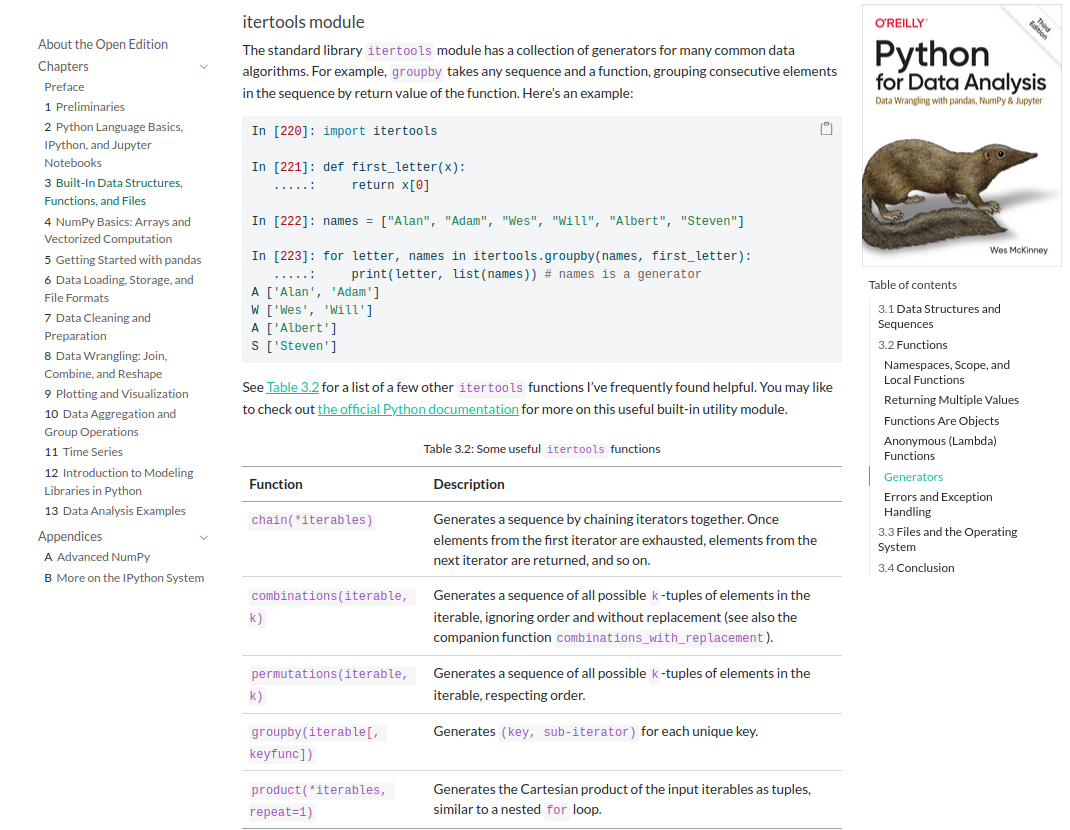Jump to Namespaces, Scope, and Local Functions
This screenshot has height=830, width=1070.
(x=946, y=372)
